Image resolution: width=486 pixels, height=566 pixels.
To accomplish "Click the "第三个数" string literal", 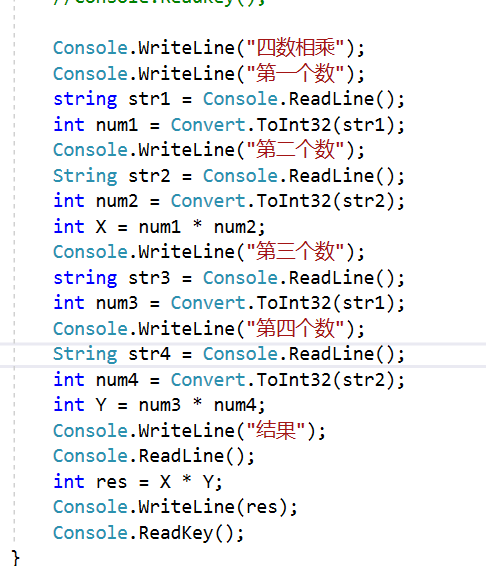I will click(295, 252).
